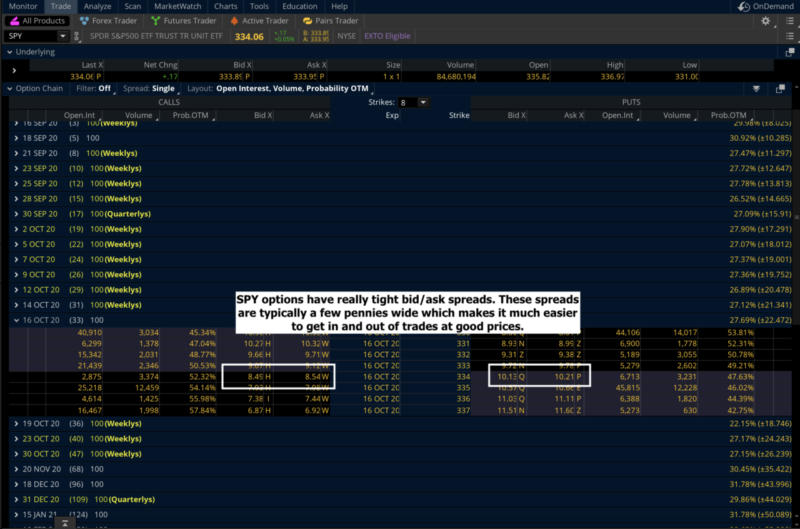Click the 337 call ask 6.92
Image resolution: width=800 pixels, height=529 pixels.
pos(311,411)
